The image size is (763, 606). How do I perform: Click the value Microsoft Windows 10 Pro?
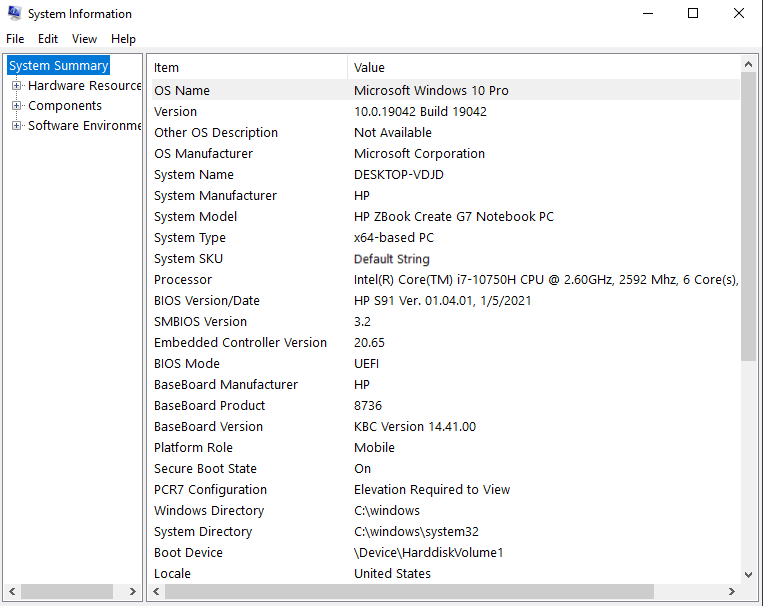[x=431, y=91]
